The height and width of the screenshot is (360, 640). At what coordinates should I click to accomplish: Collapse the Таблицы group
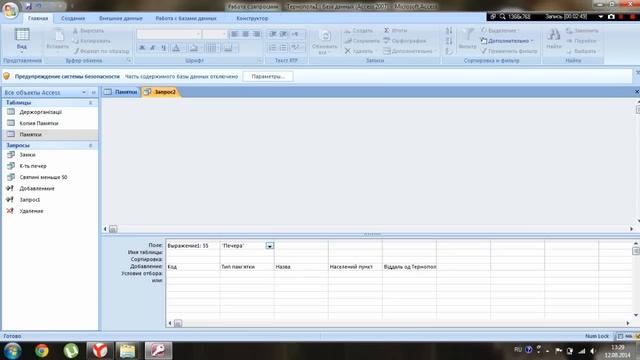(x=91, y=103)
